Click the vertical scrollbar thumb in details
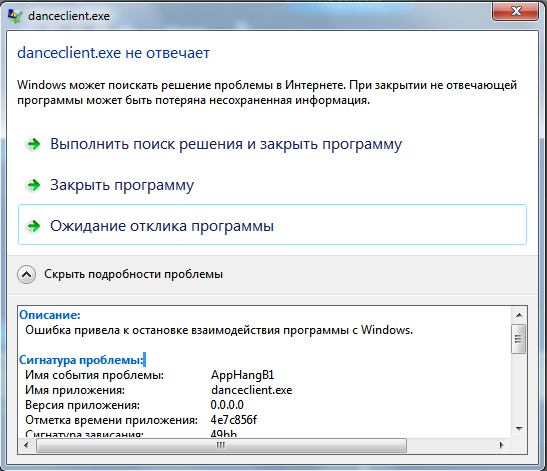 519,339
